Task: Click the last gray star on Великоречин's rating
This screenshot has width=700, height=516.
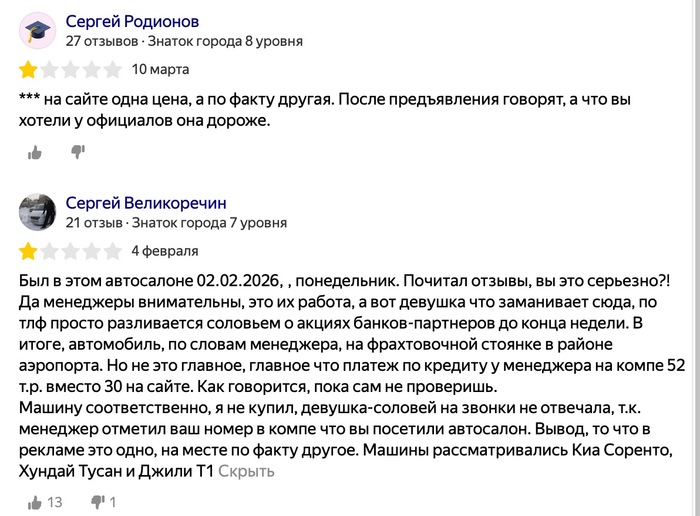Action: pyautogui.click(x=113, y=251)
